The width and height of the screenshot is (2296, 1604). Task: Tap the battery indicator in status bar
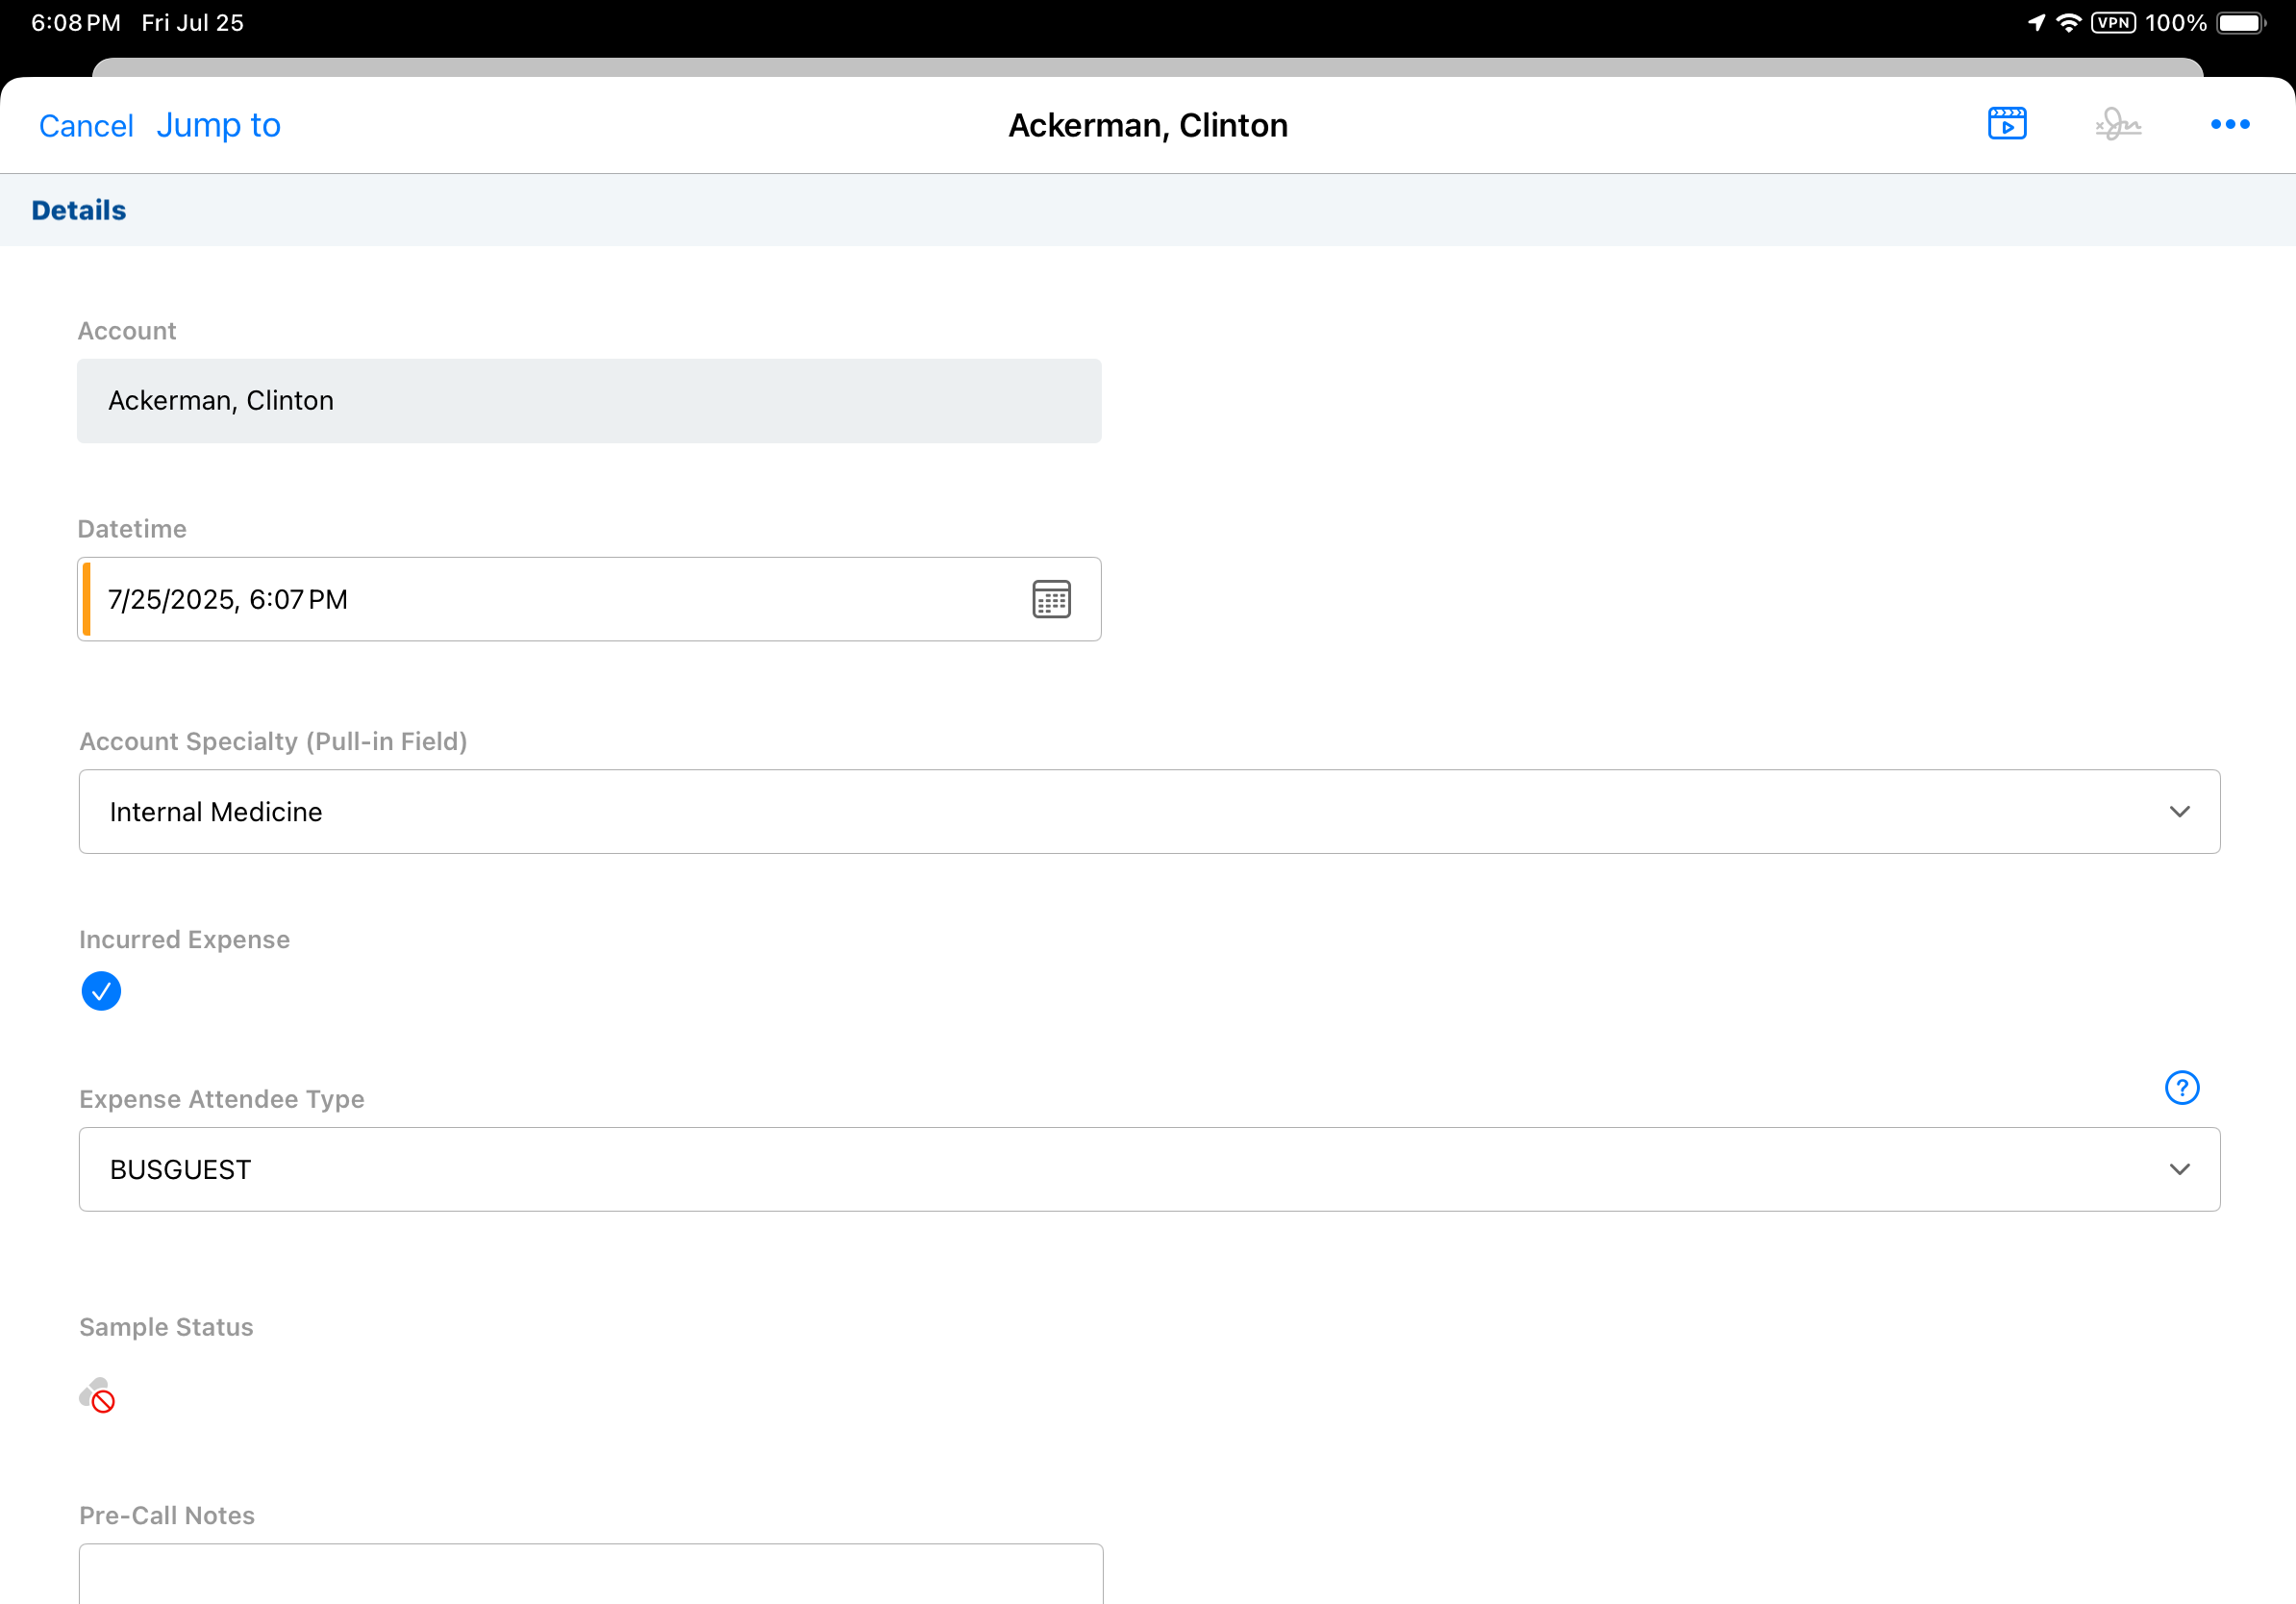2240,23
